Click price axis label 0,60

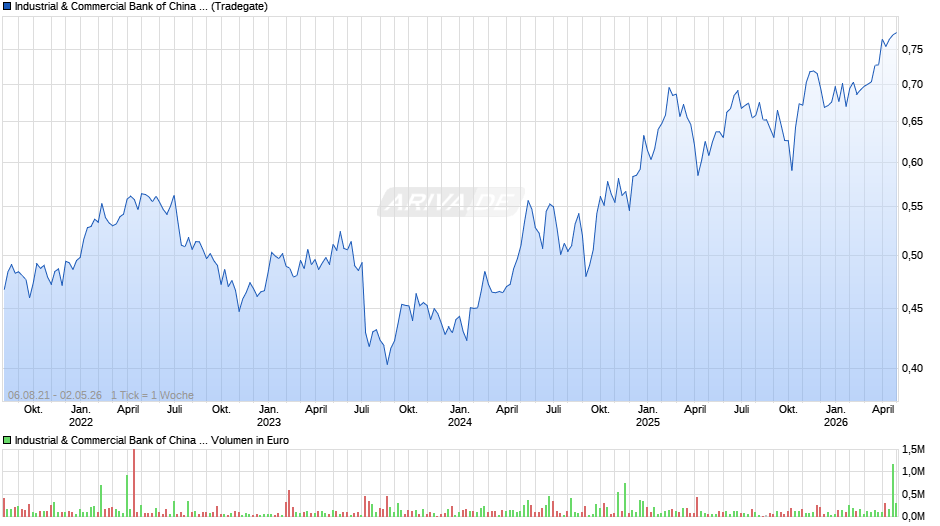912,163
